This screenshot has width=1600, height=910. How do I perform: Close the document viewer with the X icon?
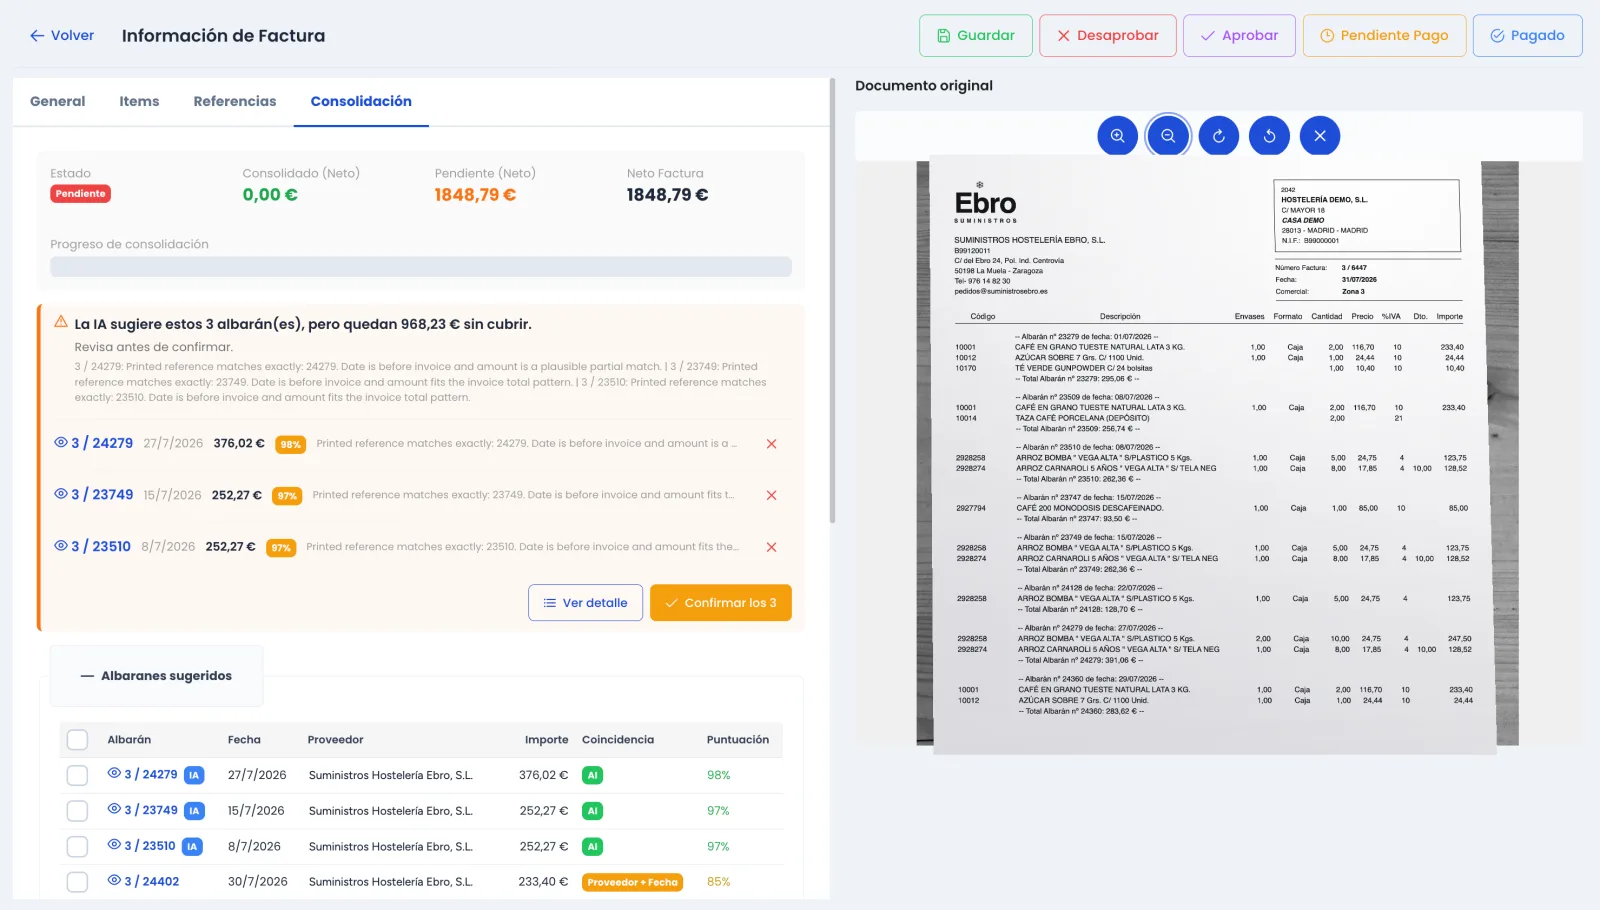(x=1320, y=136)
